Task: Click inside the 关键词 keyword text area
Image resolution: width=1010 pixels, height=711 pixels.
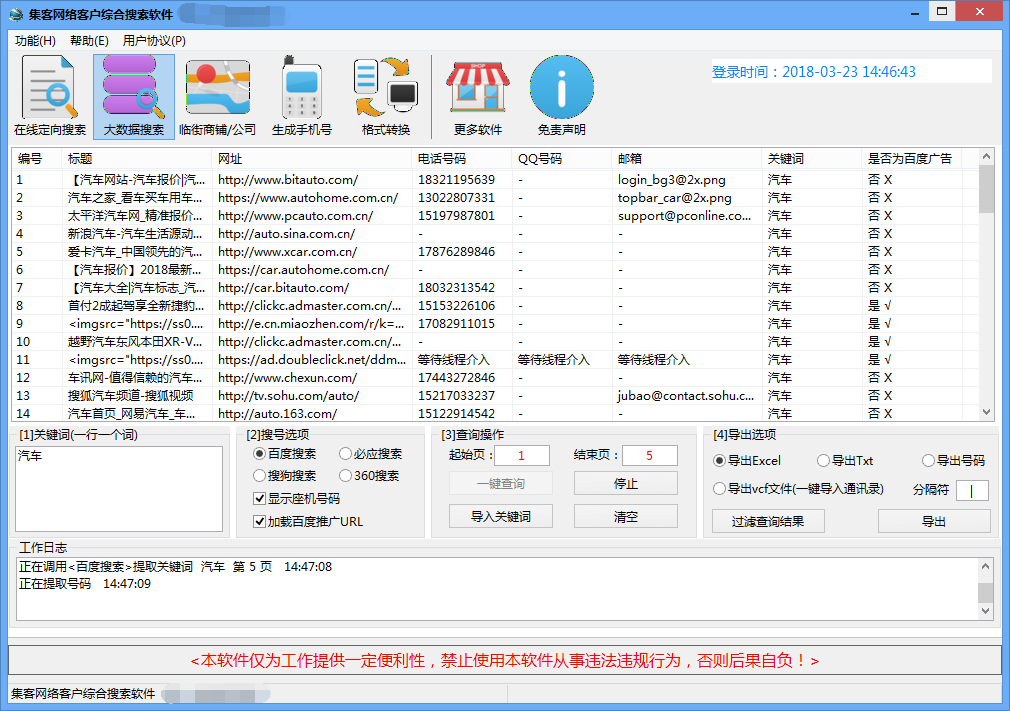Action: tap(119, 489)
